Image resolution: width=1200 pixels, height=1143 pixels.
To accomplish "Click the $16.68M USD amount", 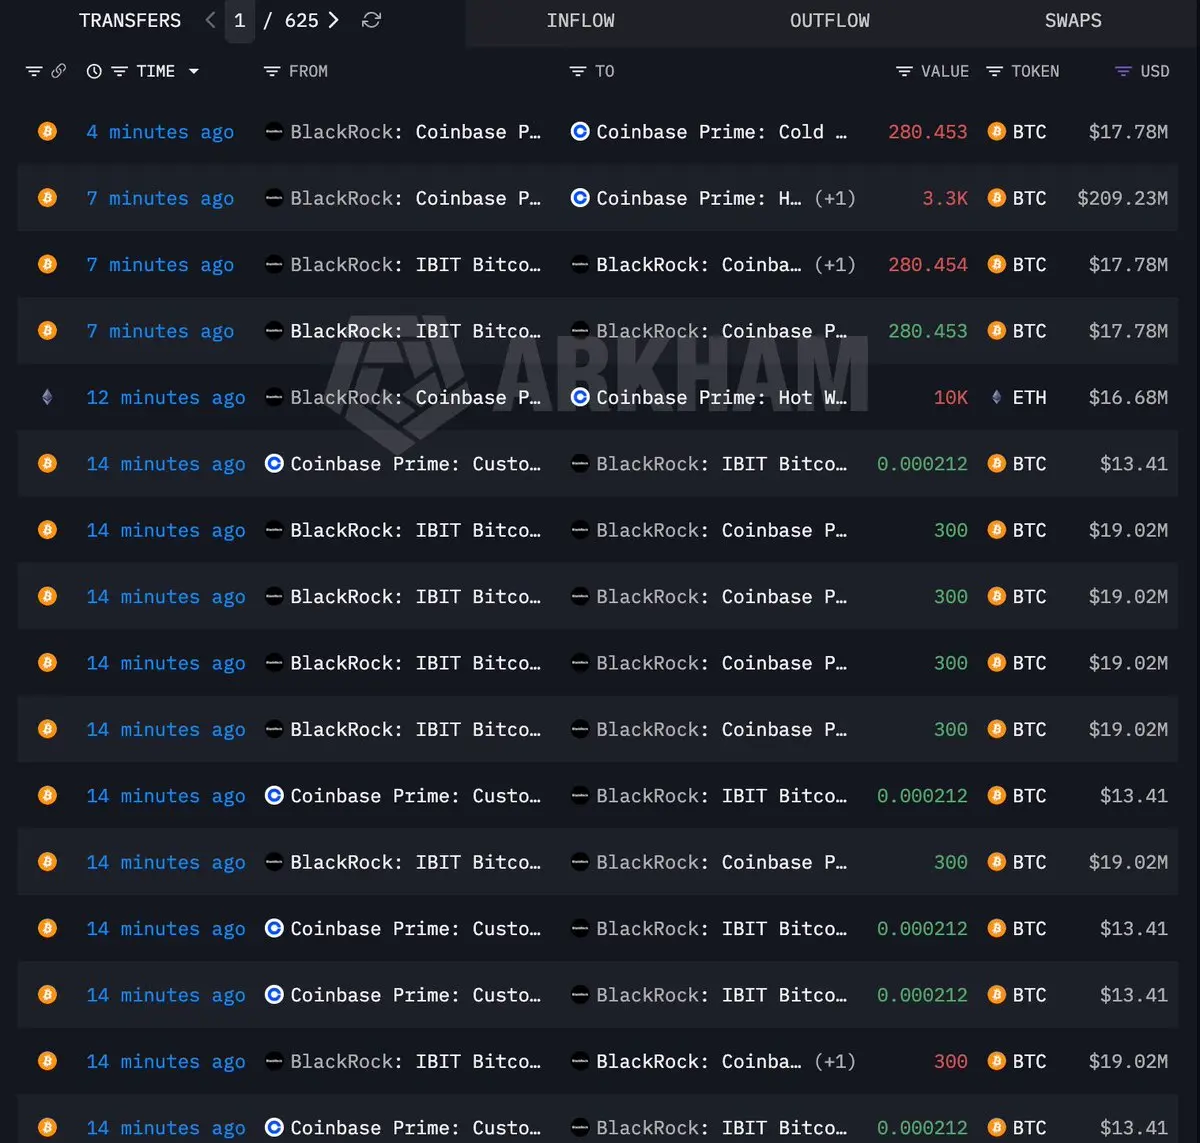I will pos(1128,398).
